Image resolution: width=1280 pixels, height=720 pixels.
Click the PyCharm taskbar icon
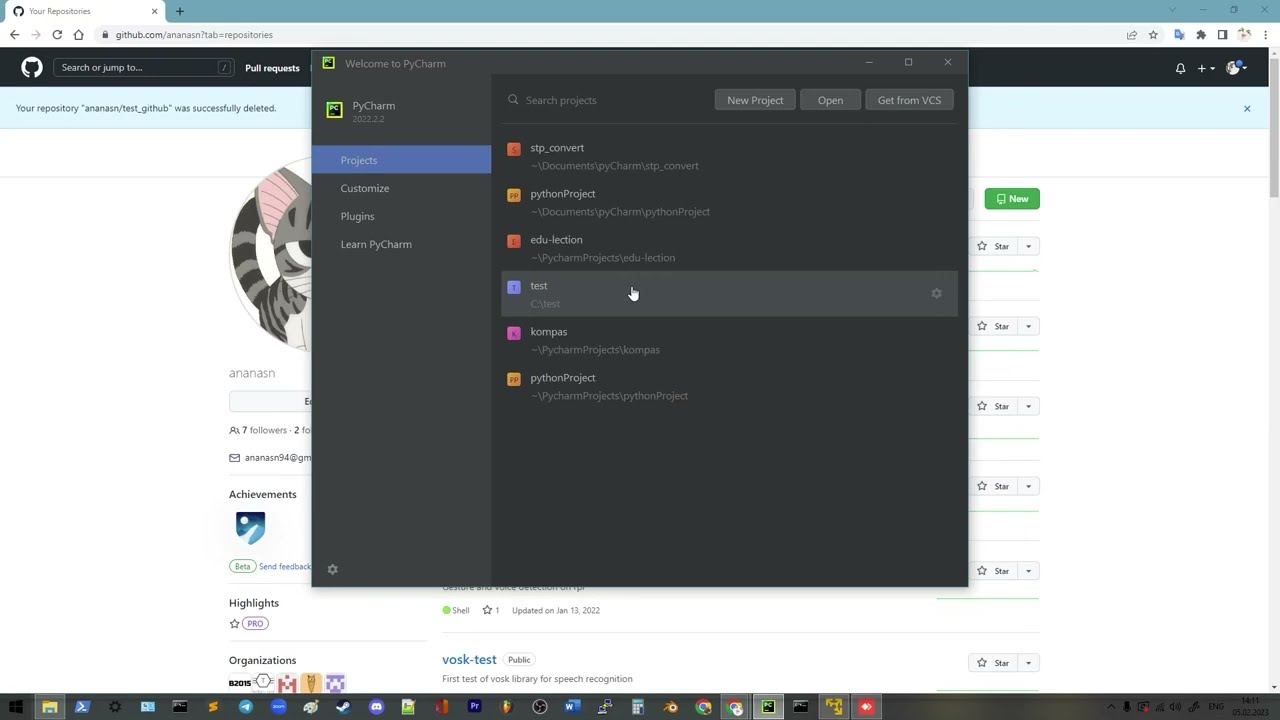768,707
